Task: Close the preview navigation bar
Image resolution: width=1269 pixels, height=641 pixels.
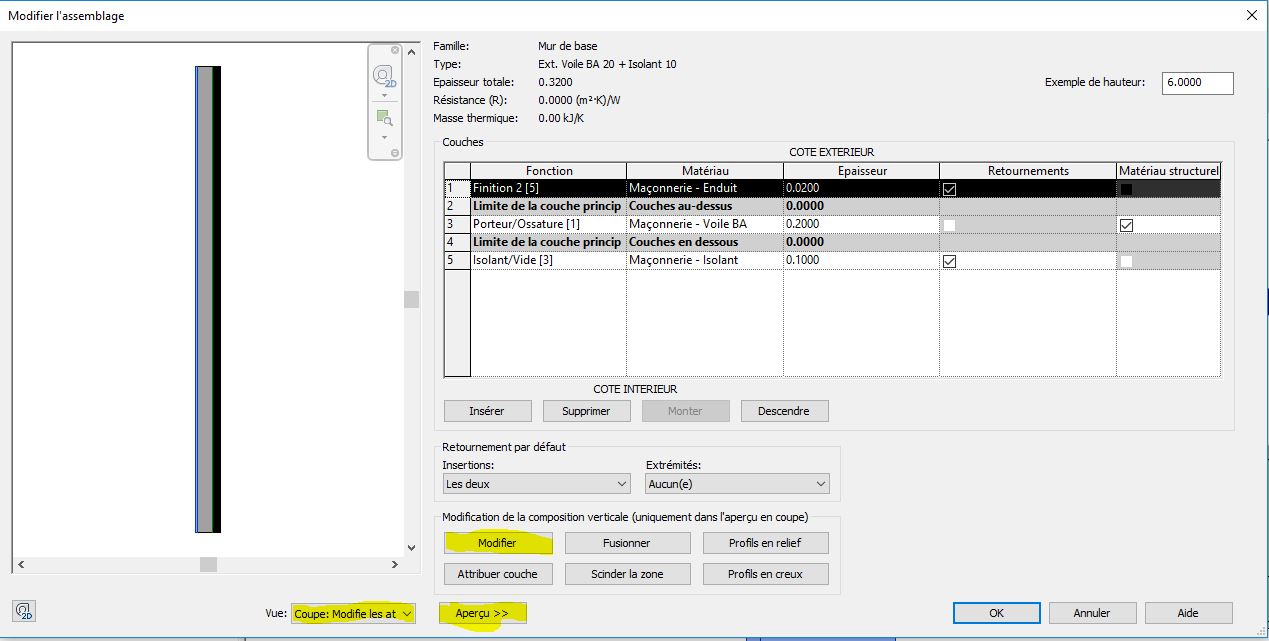Action: 395,50
